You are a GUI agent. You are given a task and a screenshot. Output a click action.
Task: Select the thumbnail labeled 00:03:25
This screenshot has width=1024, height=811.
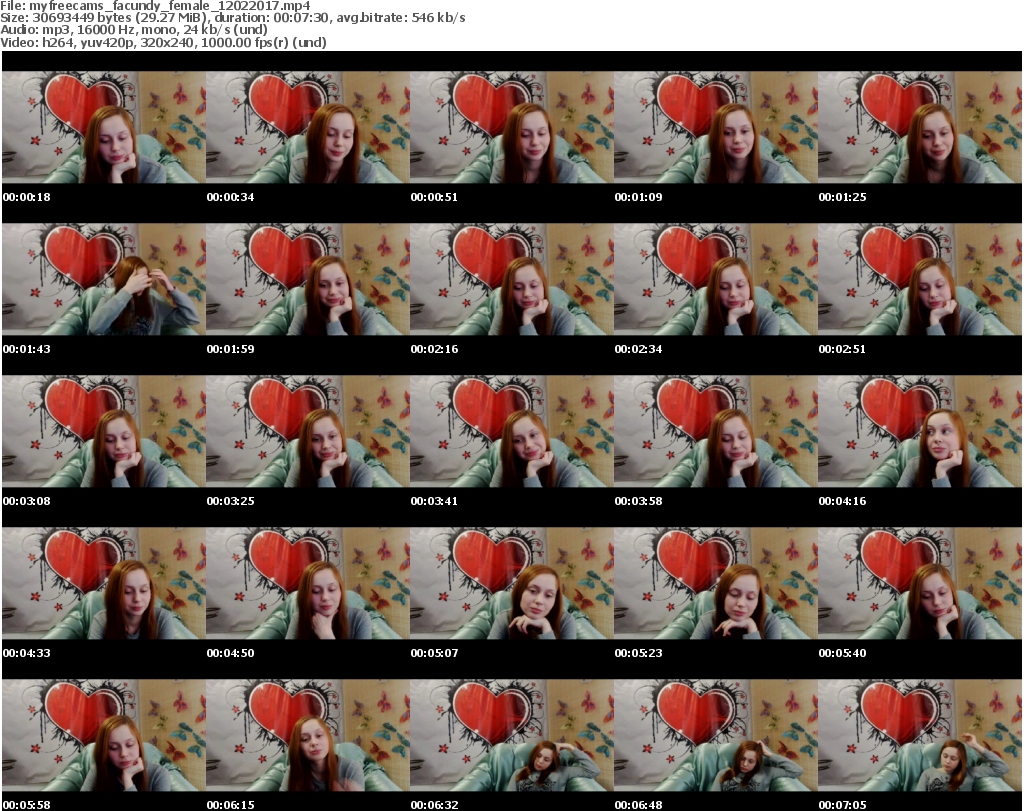(308, 431)
